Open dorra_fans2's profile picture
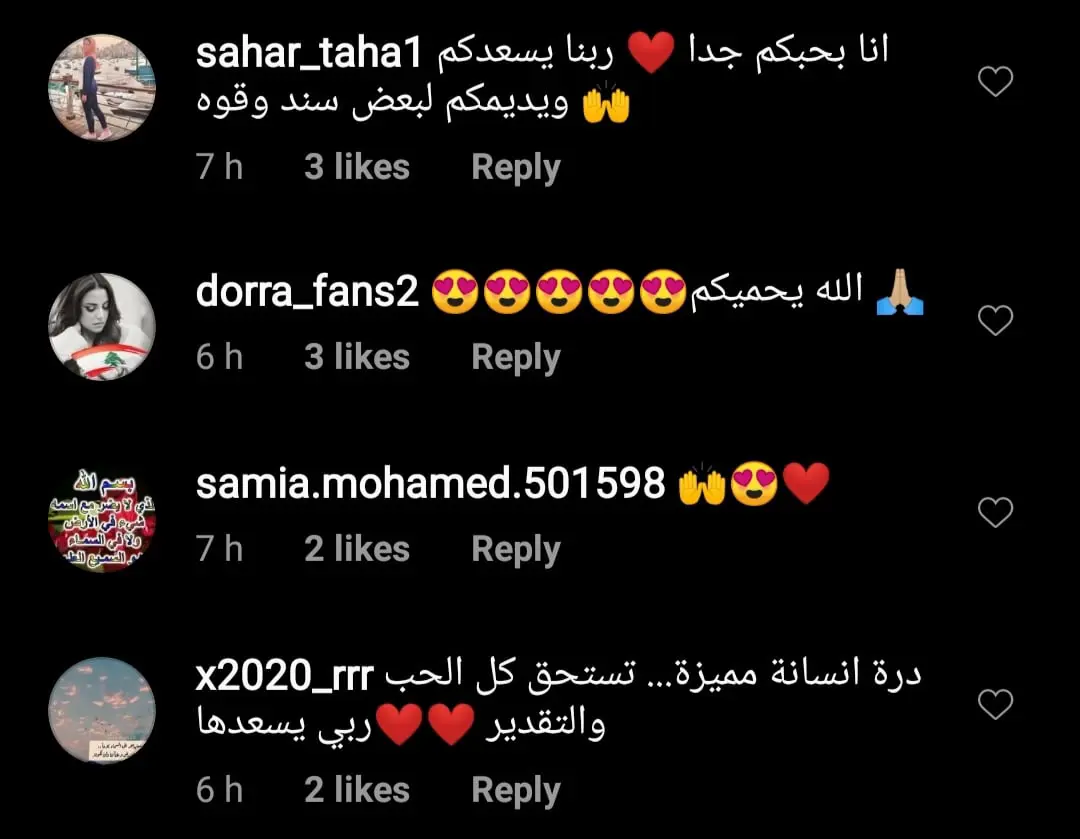Viewport: 1080px width, 839px height. [102, 327]
